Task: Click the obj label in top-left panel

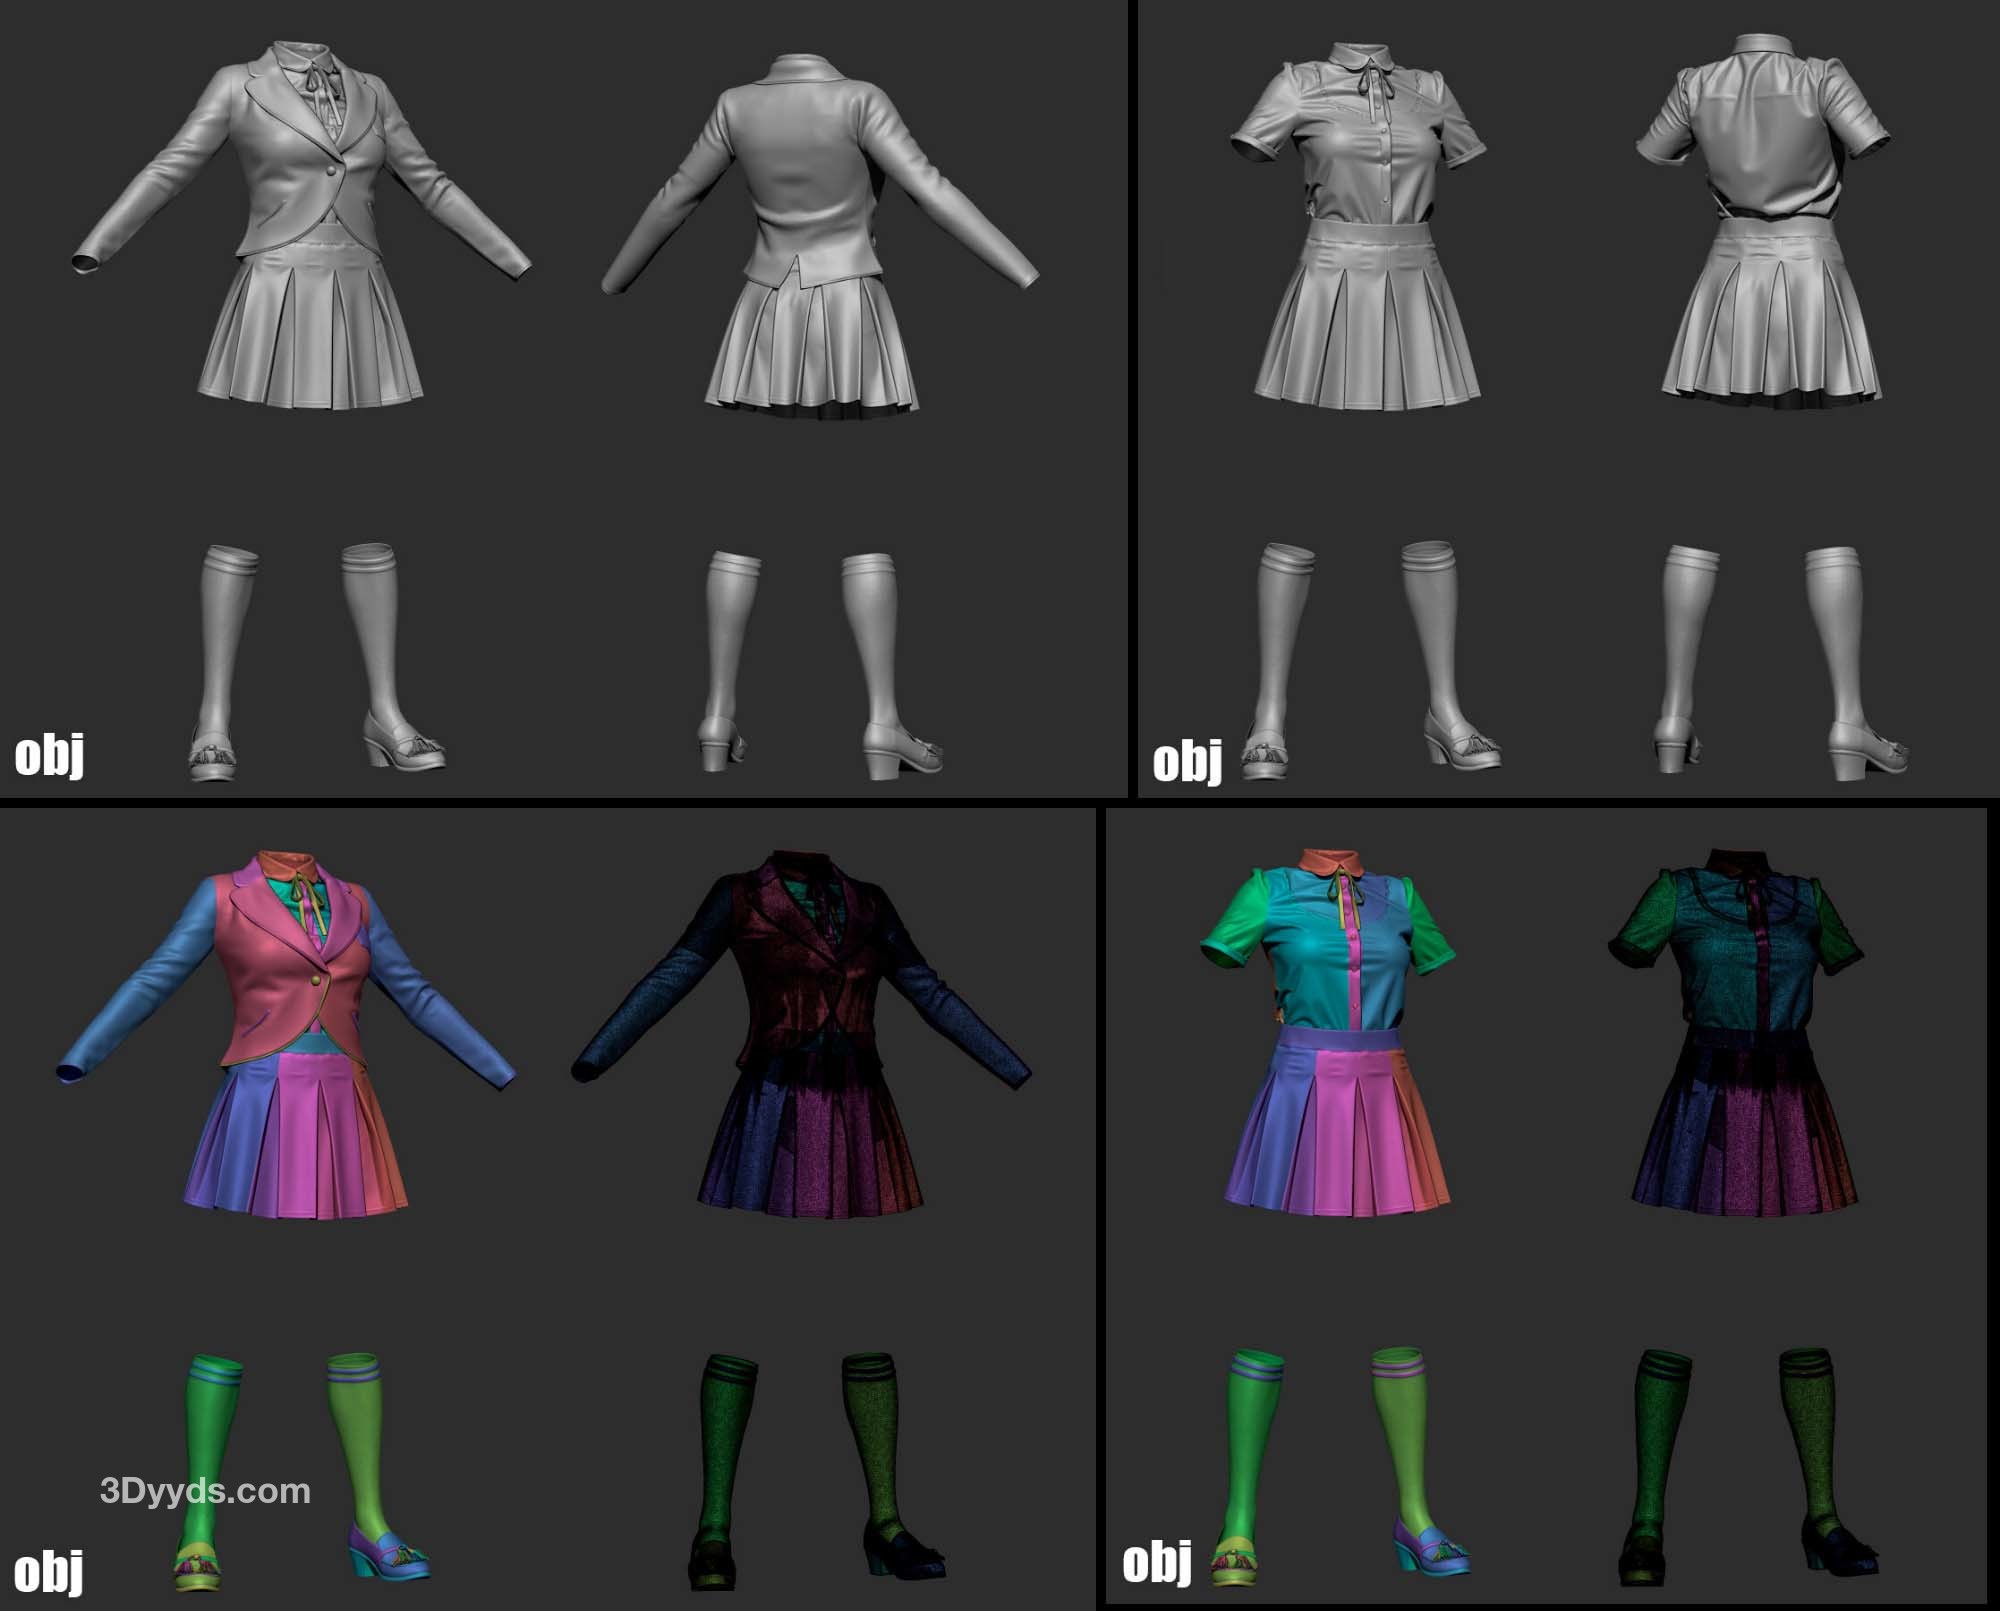Action: point(49,755)
